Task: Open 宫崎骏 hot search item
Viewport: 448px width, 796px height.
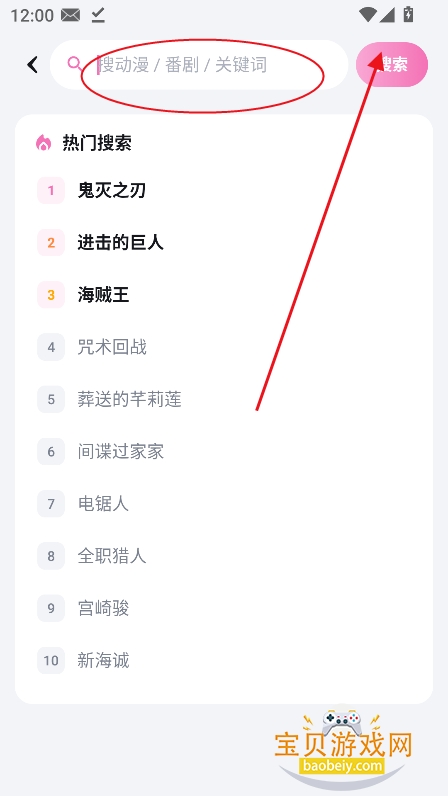Action: coord(103,608)
